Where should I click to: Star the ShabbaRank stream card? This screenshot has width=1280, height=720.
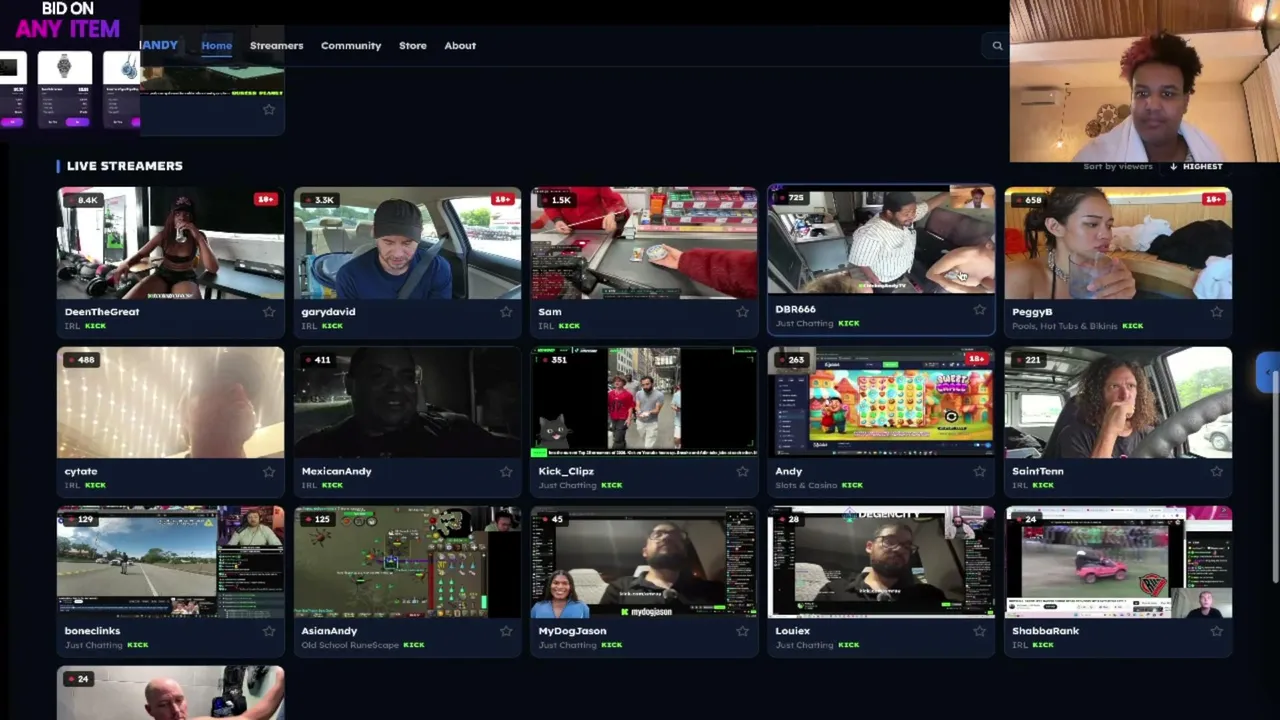click(x=1217, y=631)
